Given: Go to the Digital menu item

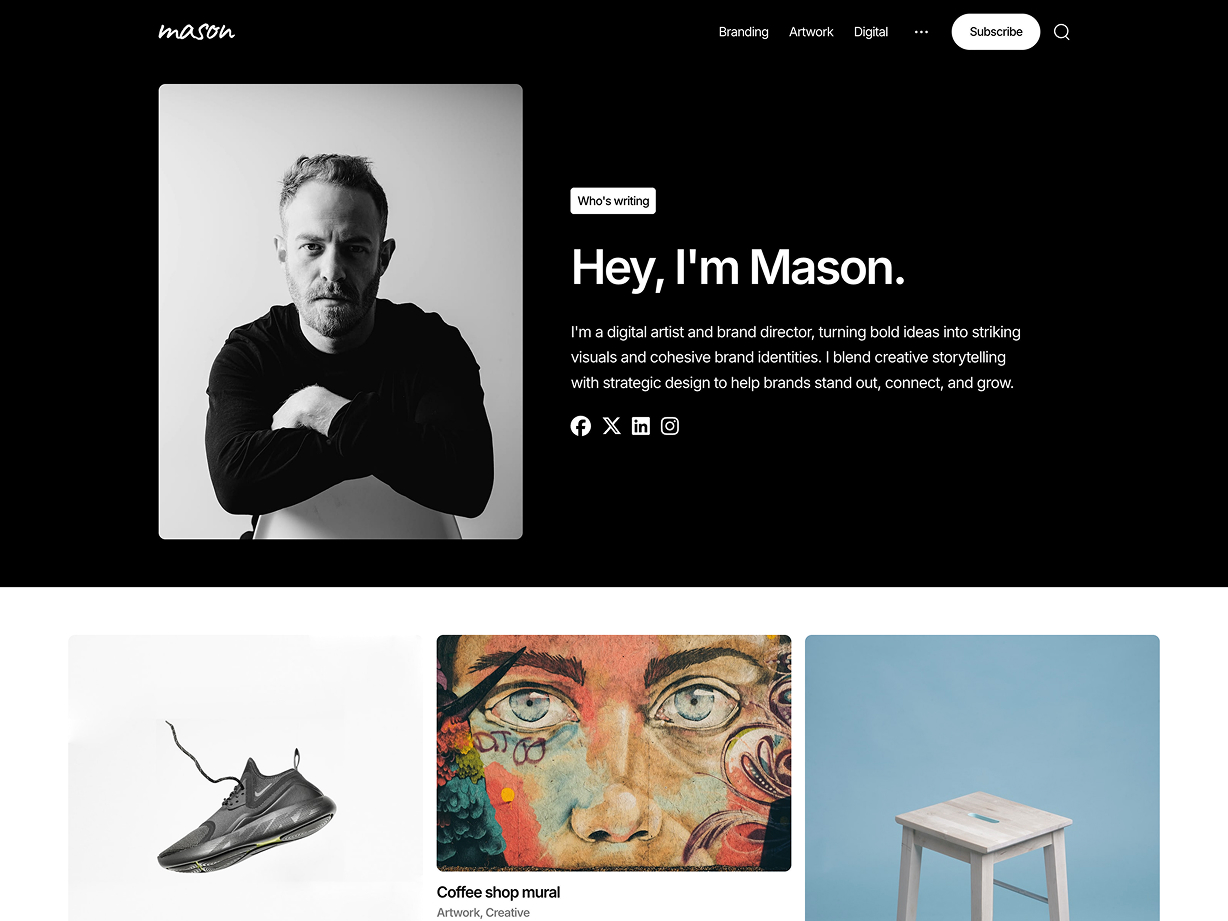Looking at the screenshot, I should [871, 32].
